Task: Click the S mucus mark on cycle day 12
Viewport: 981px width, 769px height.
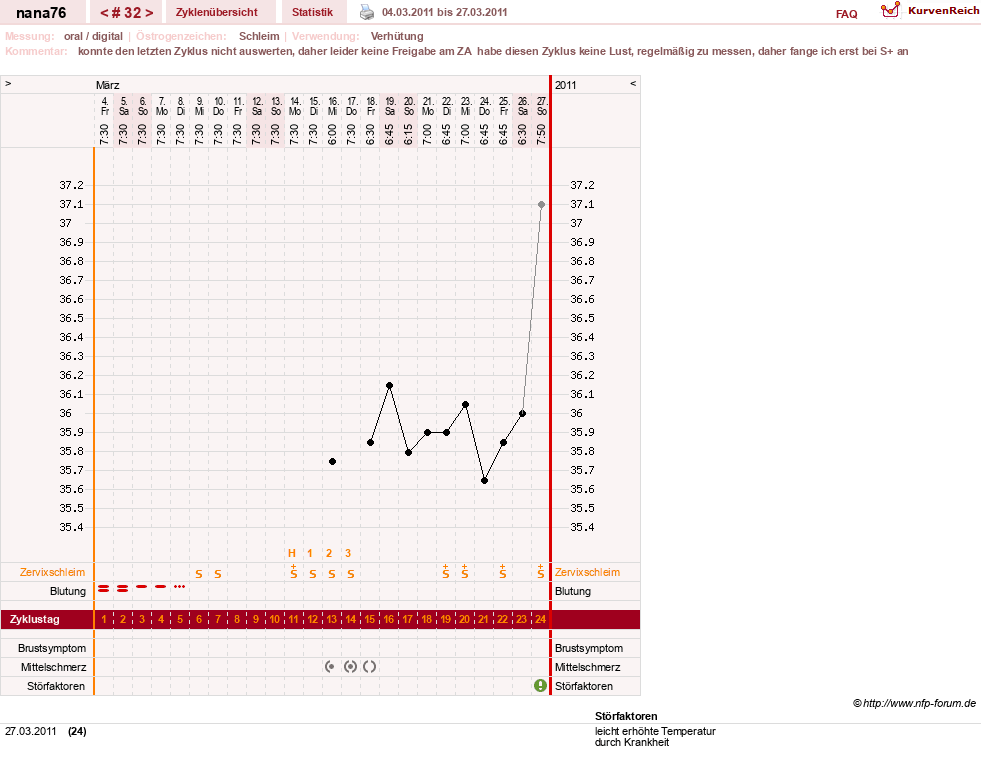Action: coord(313,574)
